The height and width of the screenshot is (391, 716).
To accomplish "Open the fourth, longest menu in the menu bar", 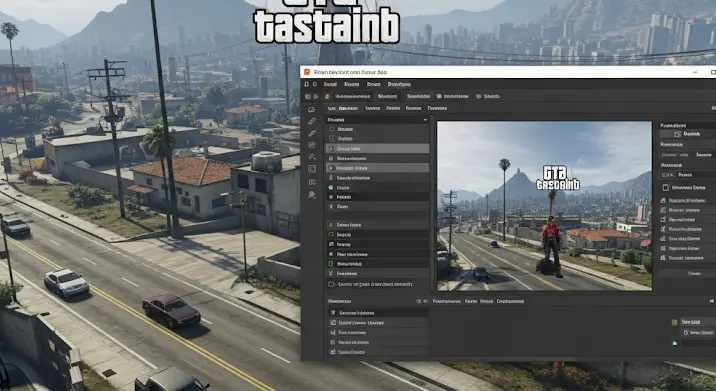I will click(x=399, y=84).
